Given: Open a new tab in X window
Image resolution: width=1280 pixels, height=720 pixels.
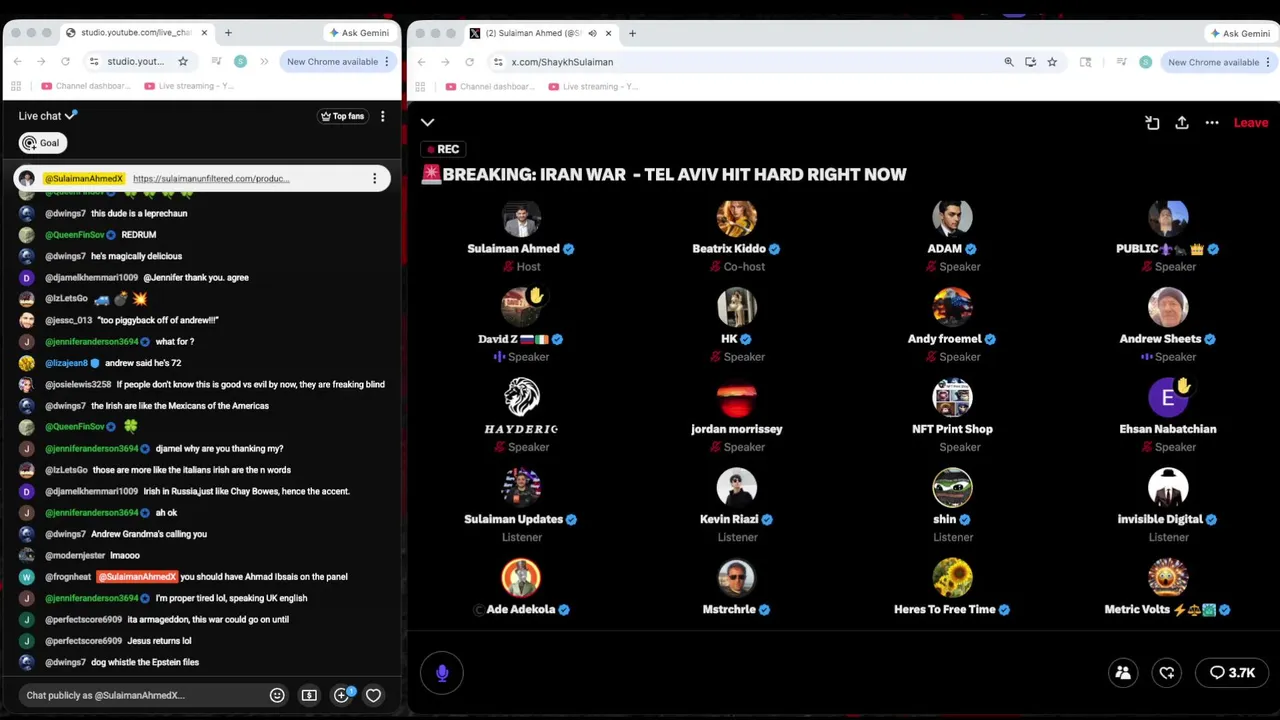Looking at the screenshot, I should [x=632, y=33].
